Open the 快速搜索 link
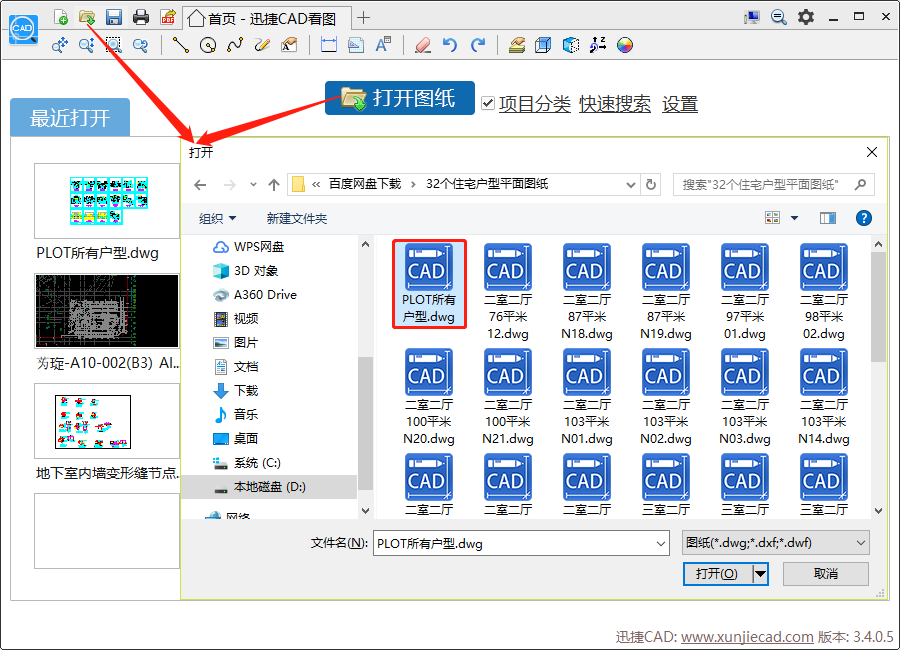 coord(615,104)
